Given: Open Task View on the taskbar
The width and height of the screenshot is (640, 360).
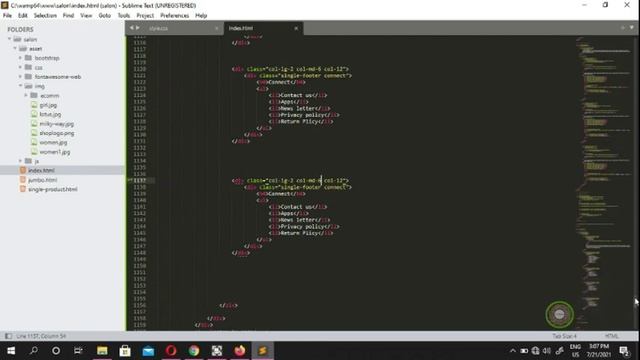Looking at the screenshot, I should click(78, 351).
